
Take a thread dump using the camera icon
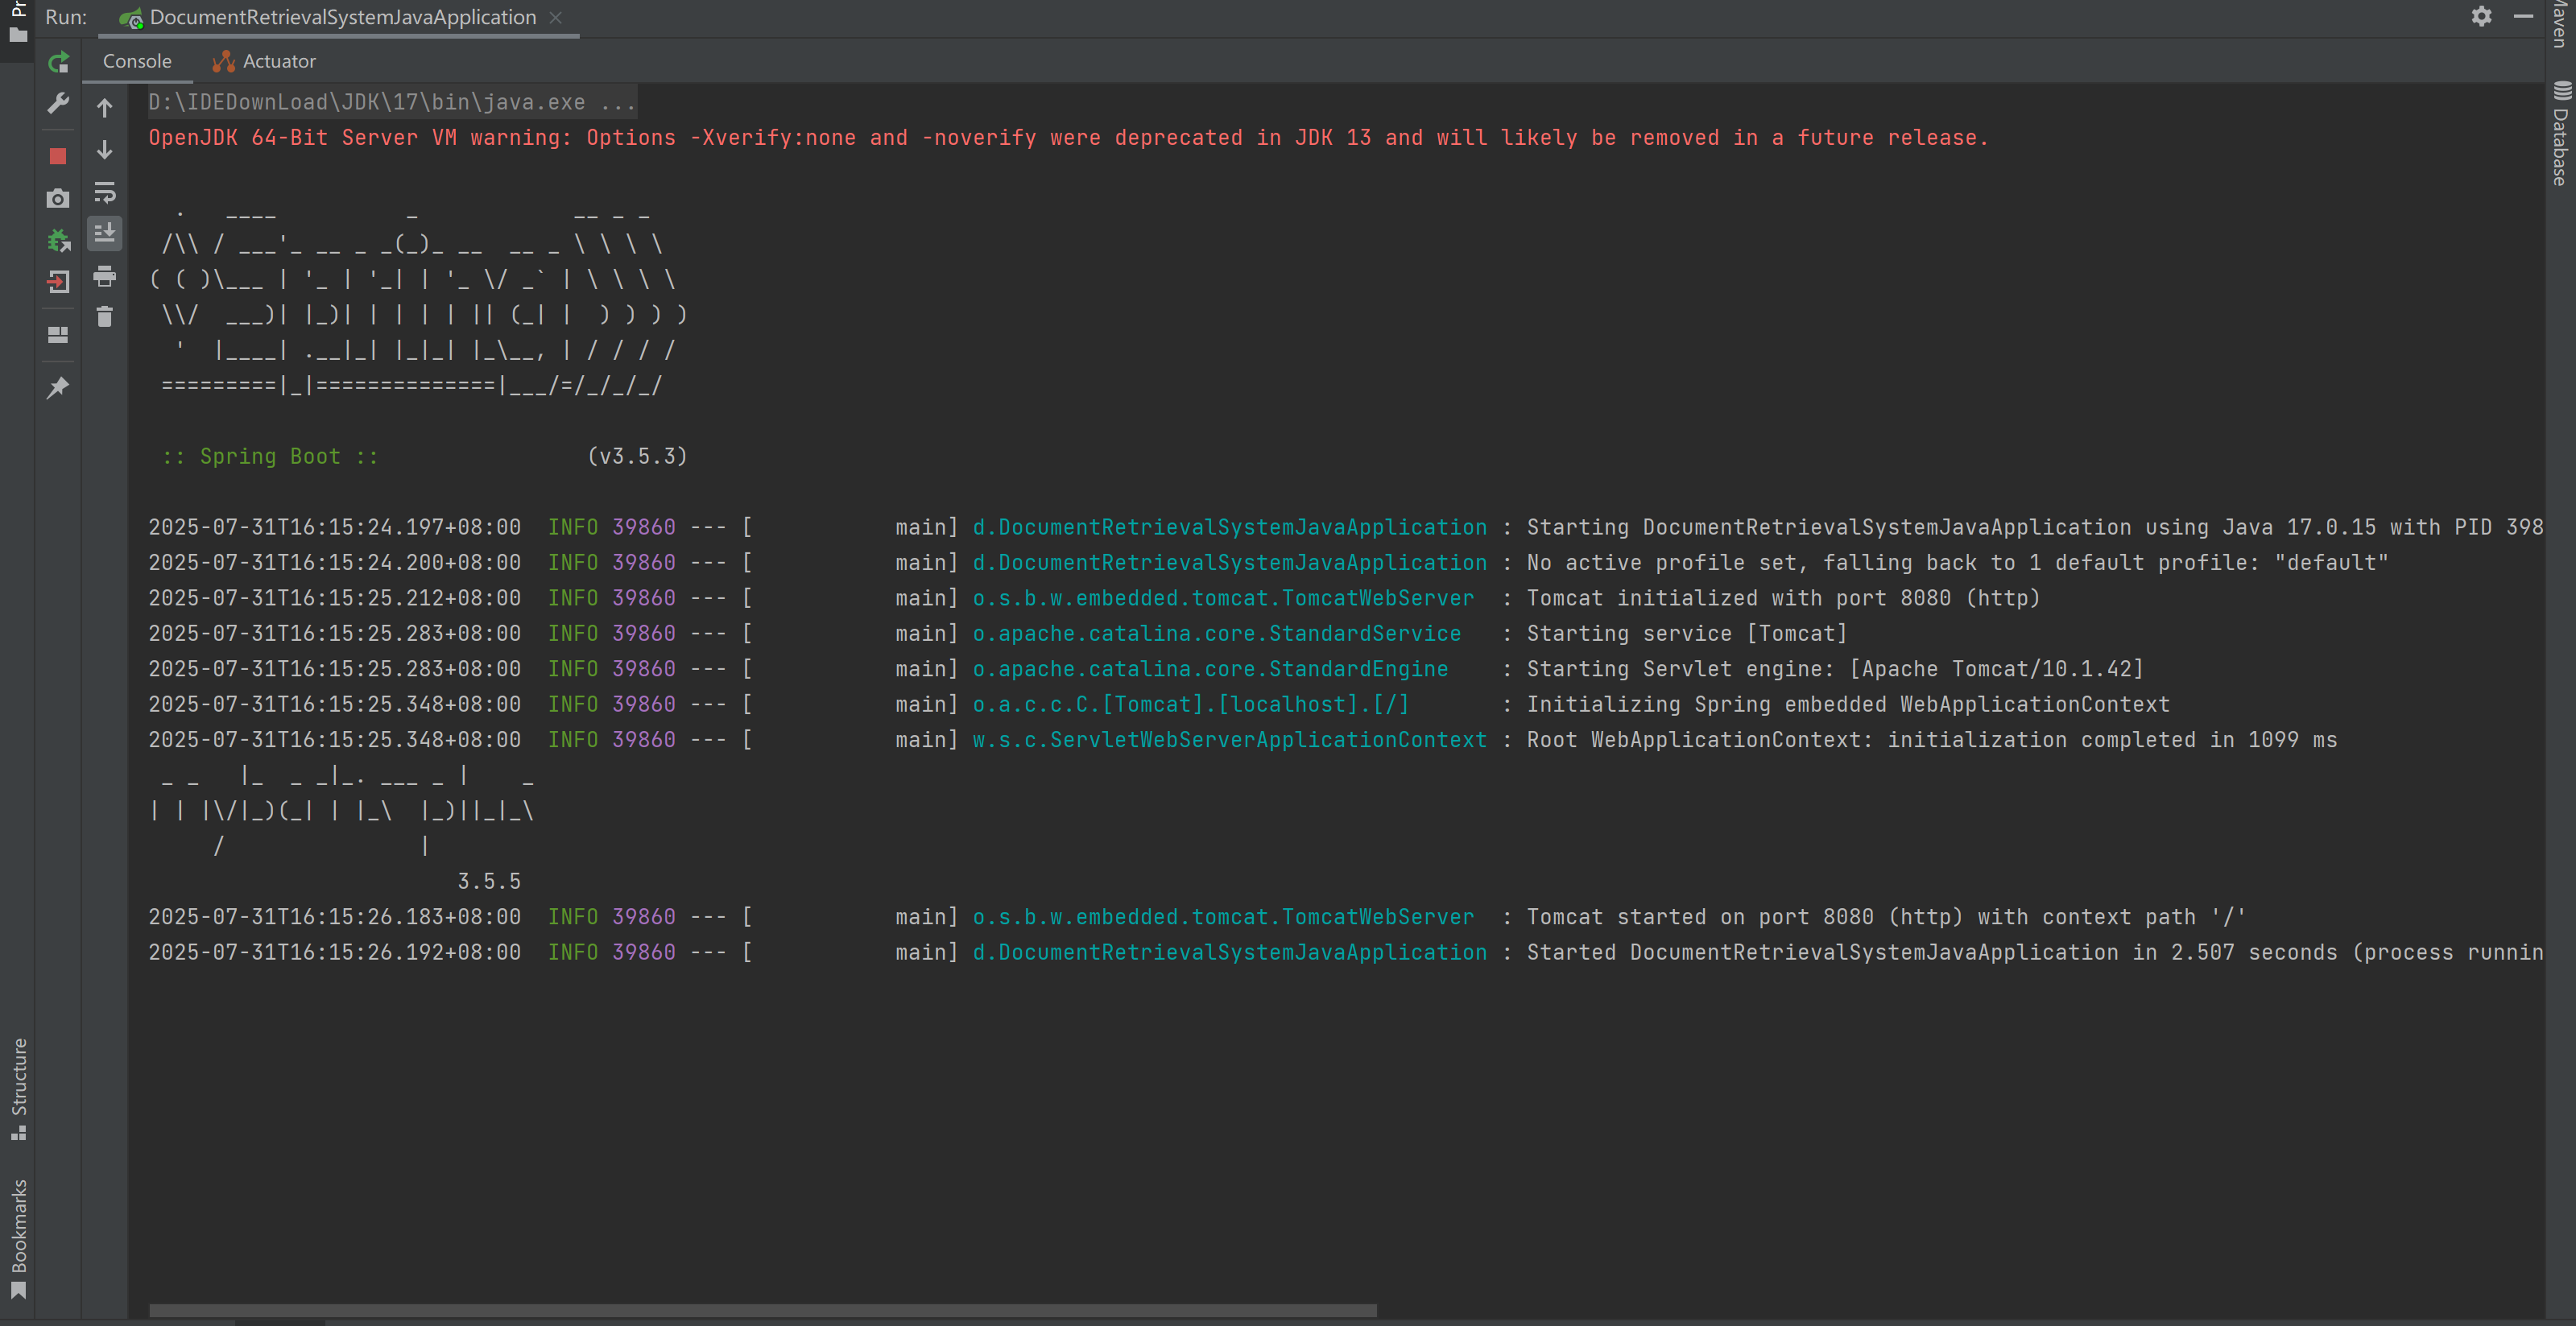(58, 198)
